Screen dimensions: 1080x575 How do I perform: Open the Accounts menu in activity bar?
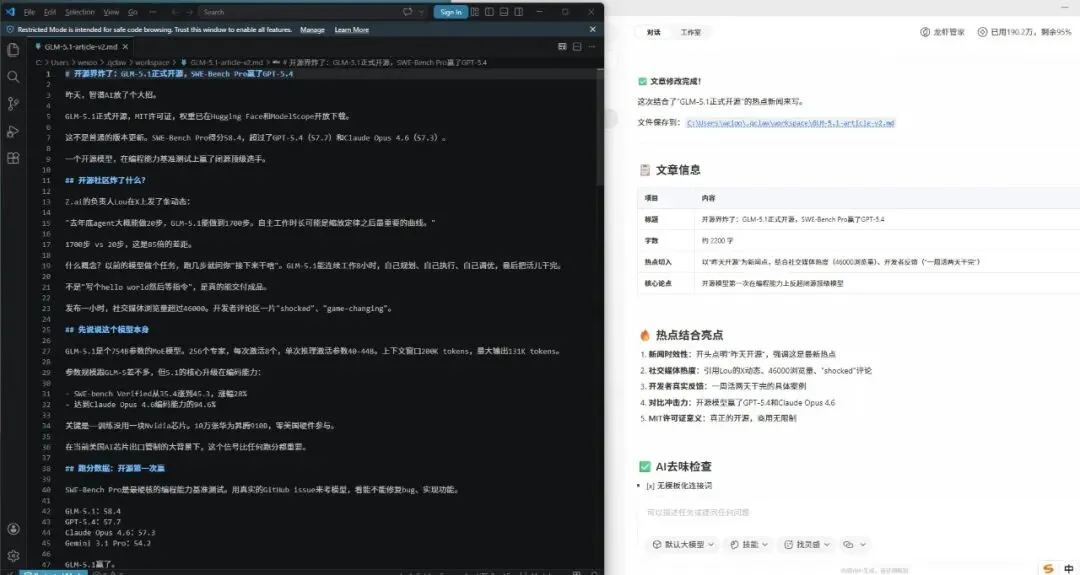pos(12,529)
